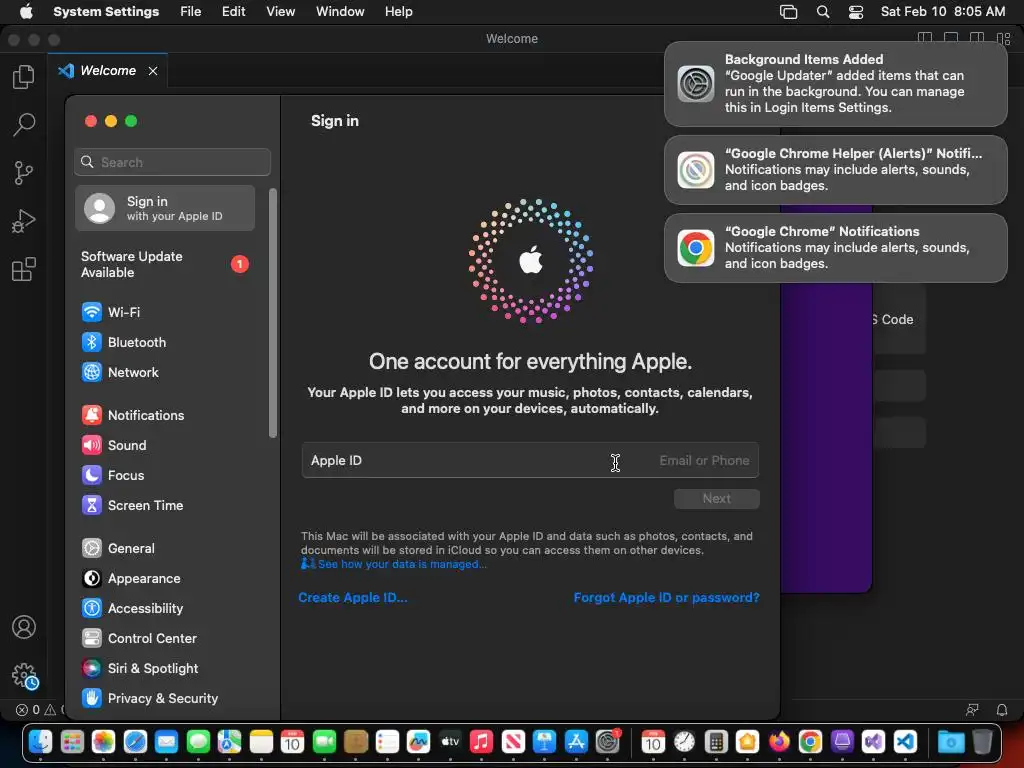Open Safari from the Dock
The height and width of the screenshot is (768, 1024).
point(135,742)
